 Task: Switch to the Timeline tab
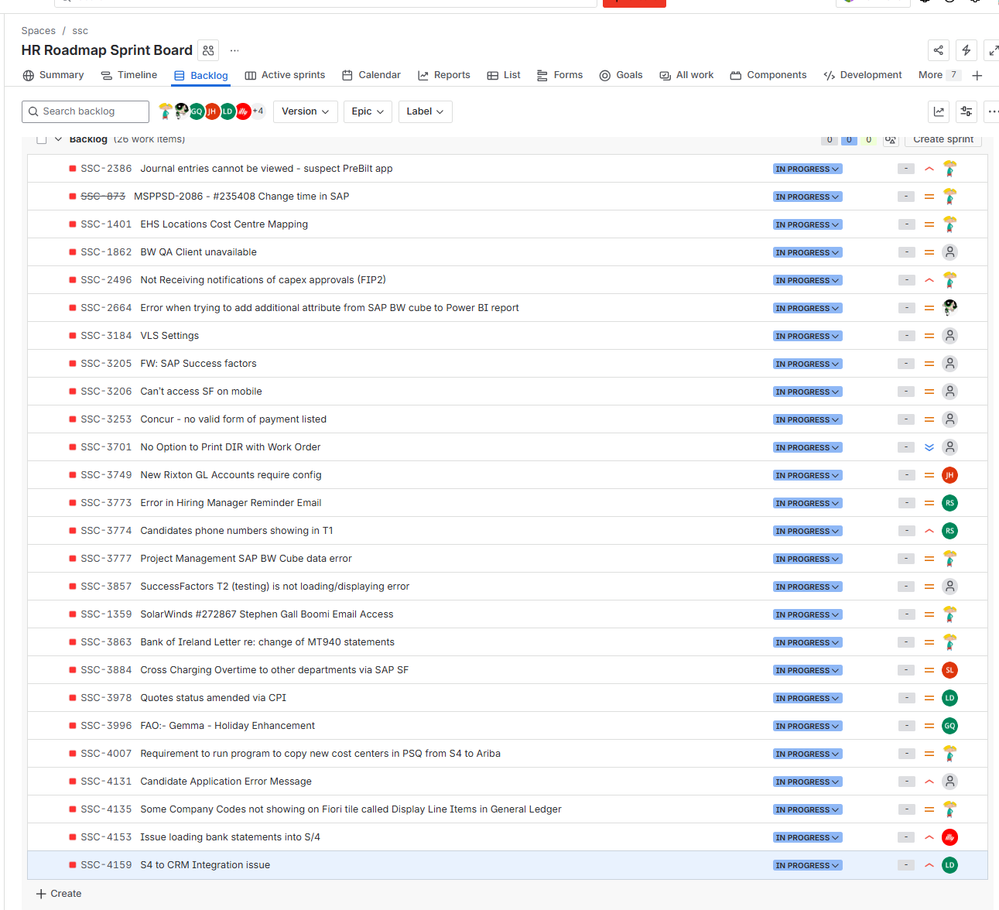click(x=130, y=74)
